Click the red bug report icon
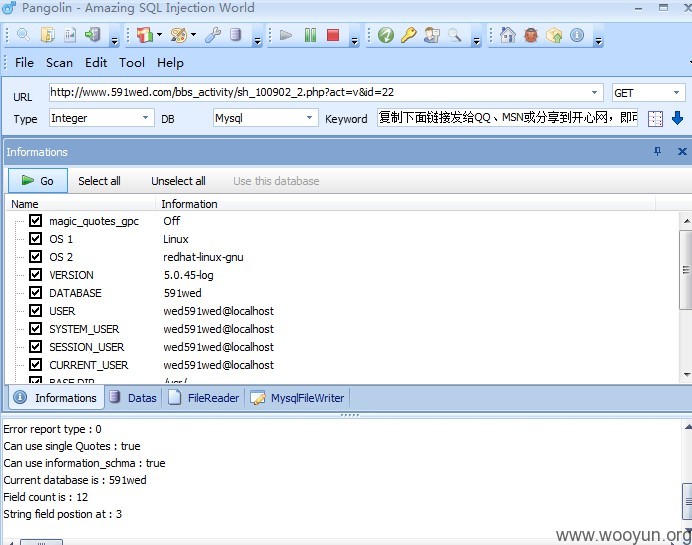 pyautogui.click(x=531, y=35)
